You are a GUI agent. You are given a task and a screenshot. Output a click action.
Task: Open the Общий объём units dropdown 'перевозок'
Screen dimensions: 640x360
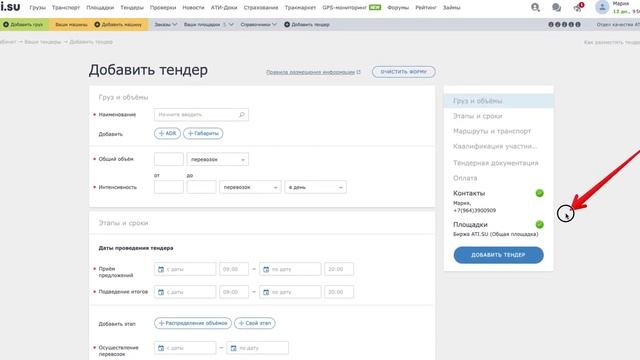pos(218,159)
